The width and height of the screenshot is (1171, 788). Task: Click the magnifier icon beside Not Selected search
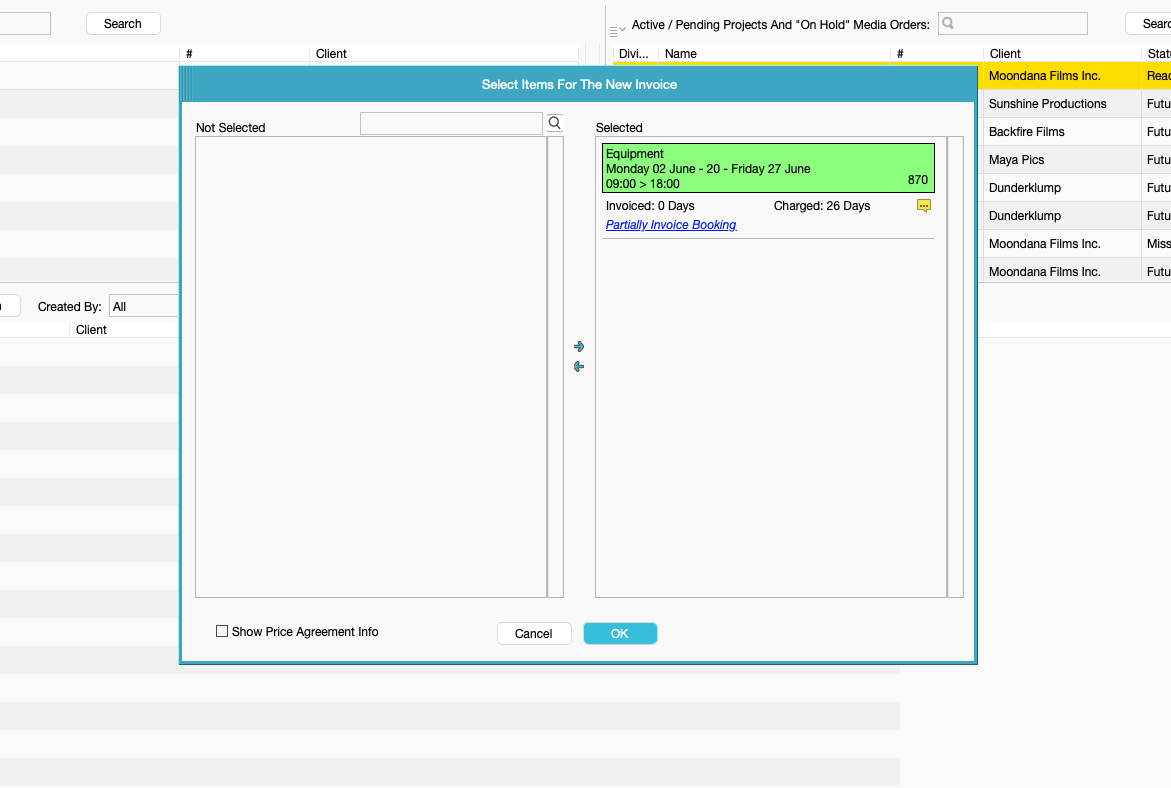(554, 123)
